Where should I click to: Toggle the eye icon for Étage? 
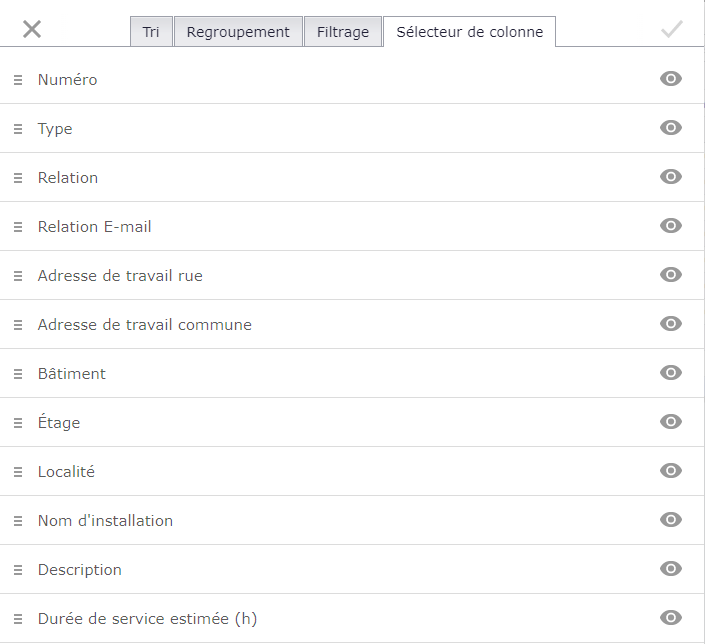pos(671,422)
